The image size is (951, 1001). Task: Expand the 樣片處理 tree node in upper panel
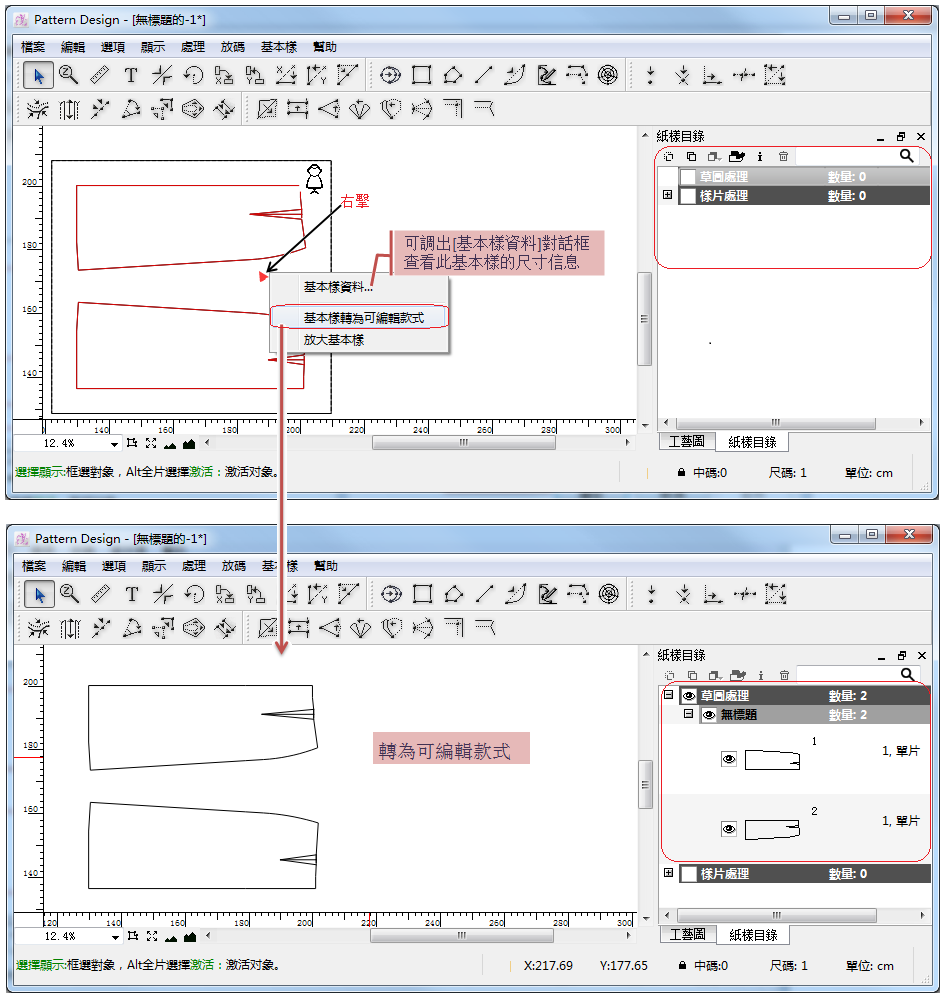[x=667, y=196]
